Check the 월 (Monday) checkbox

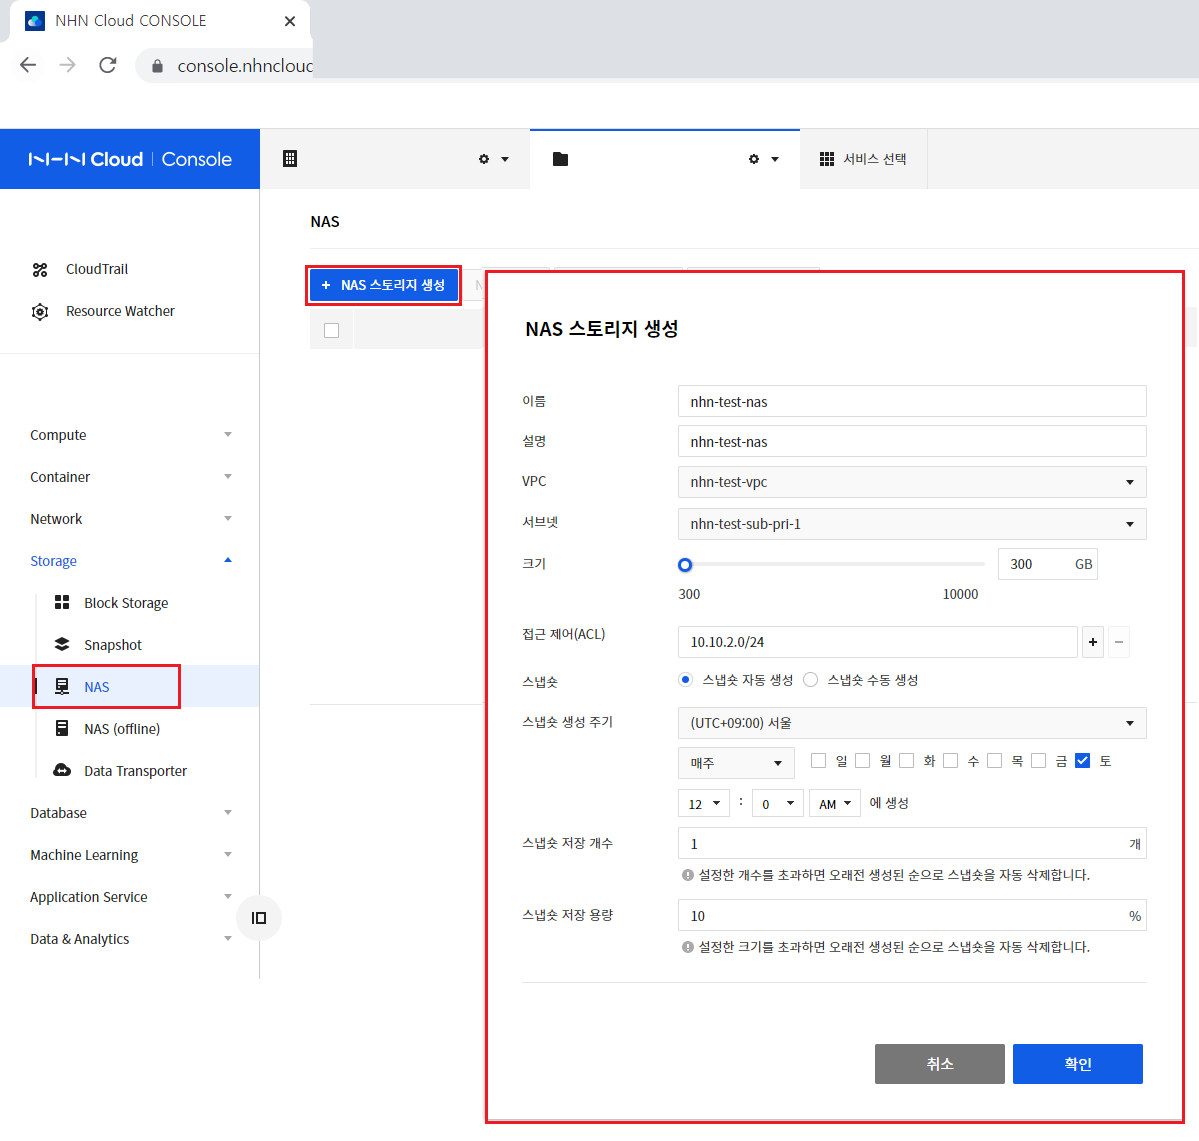point(863,761)
